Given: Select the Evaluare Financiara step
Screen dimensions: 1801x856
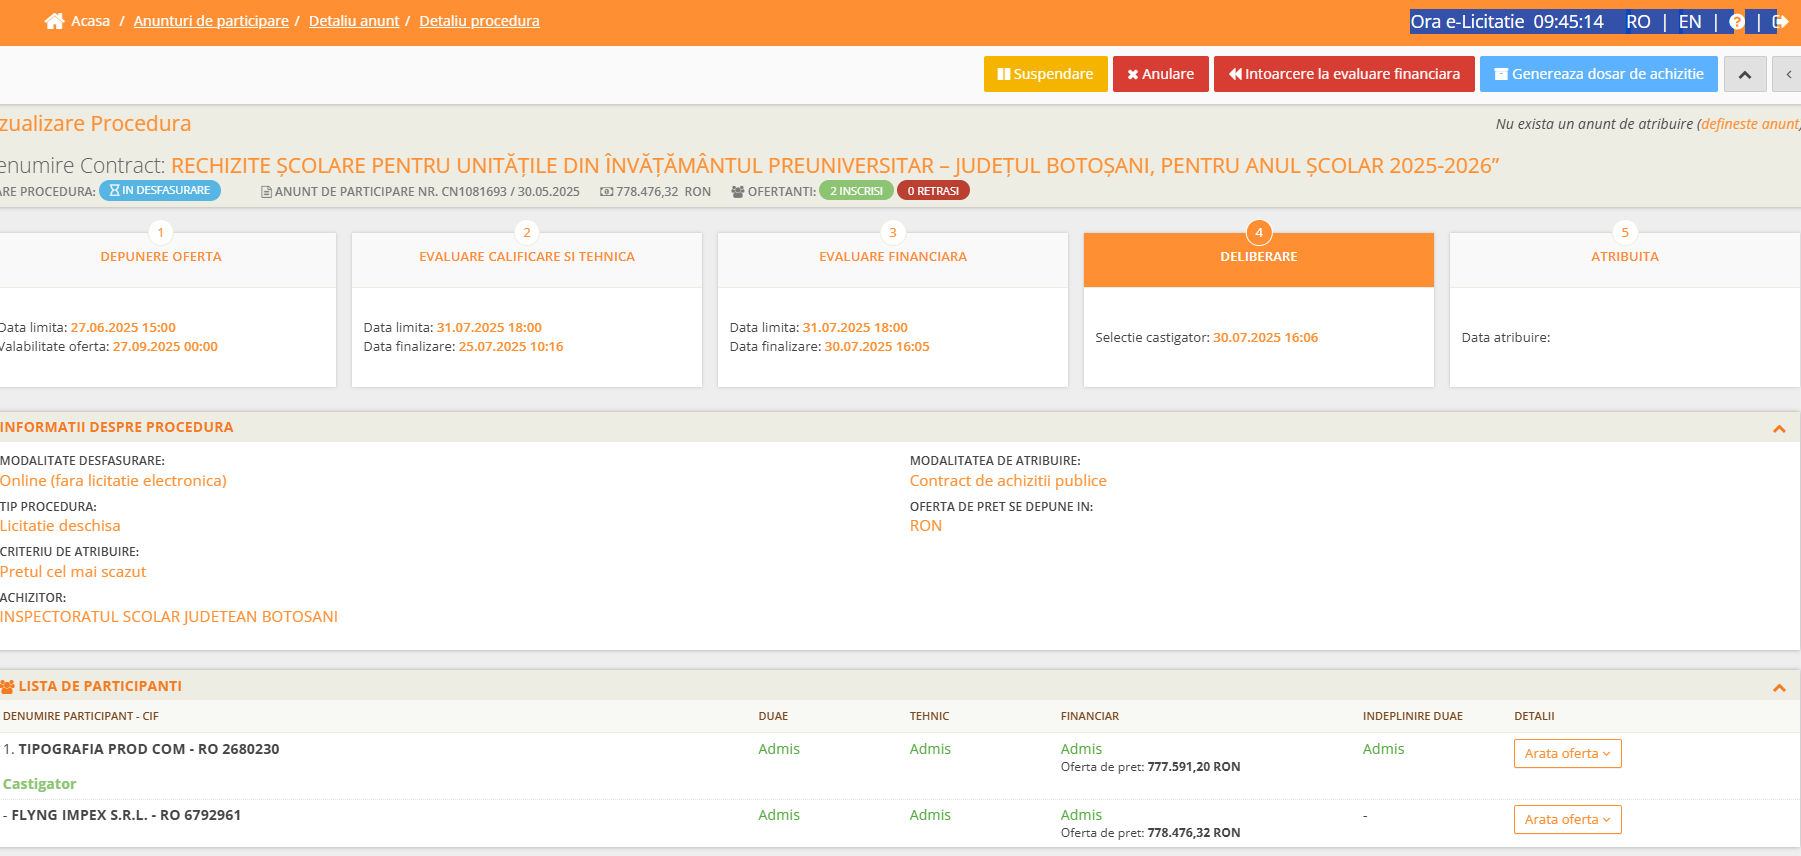Looking at the screenshot, I should pos(893,257).
